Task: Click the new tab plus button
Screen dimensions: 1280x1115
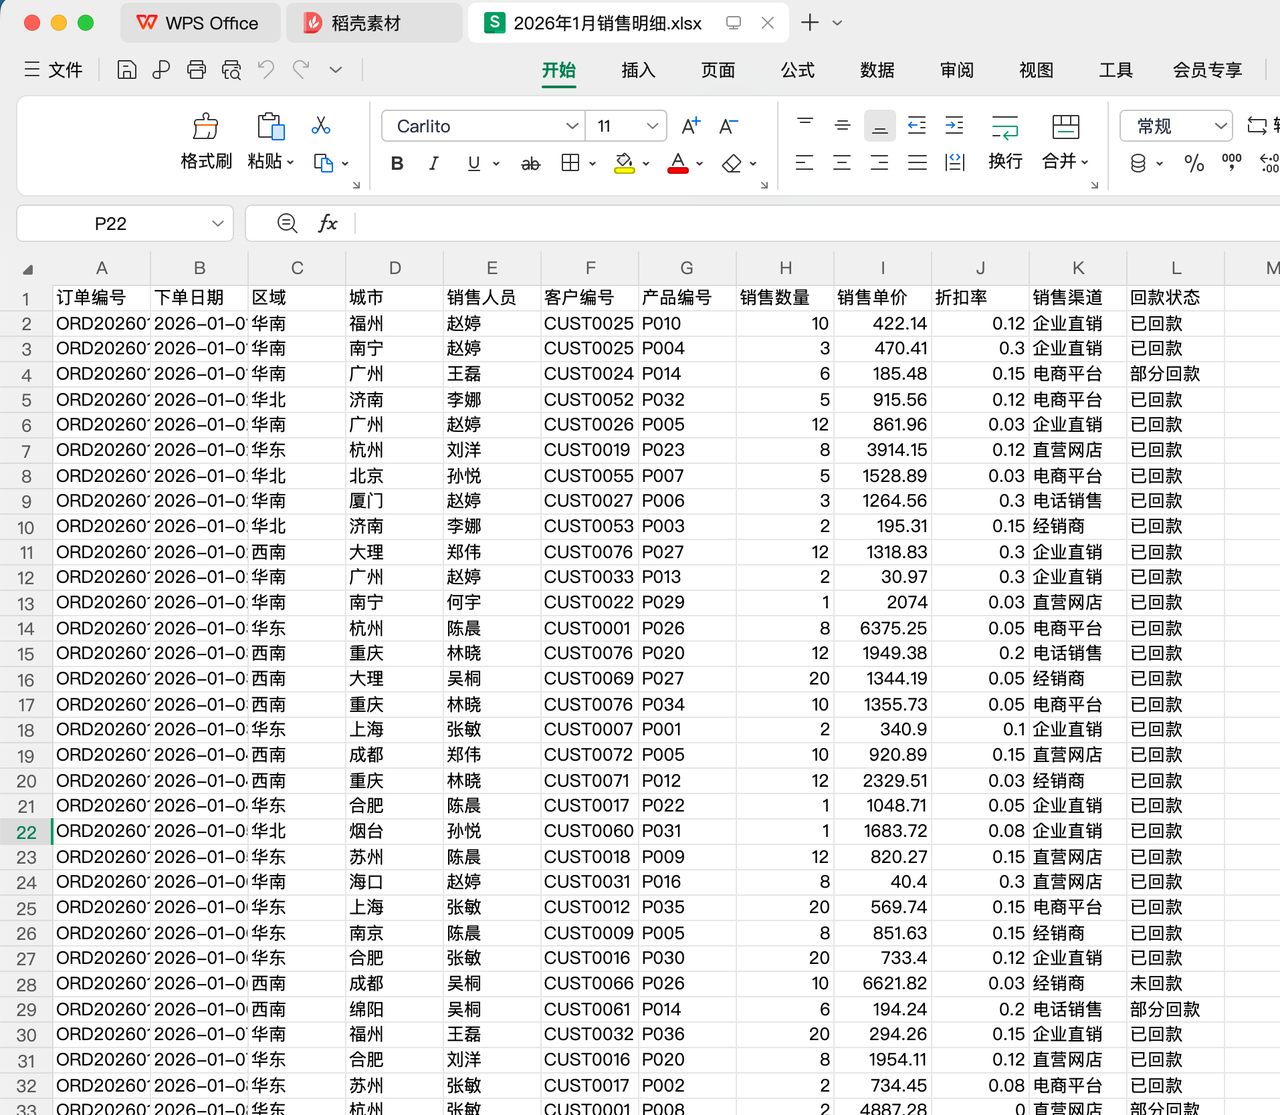Action: click(x=810, y=22)
